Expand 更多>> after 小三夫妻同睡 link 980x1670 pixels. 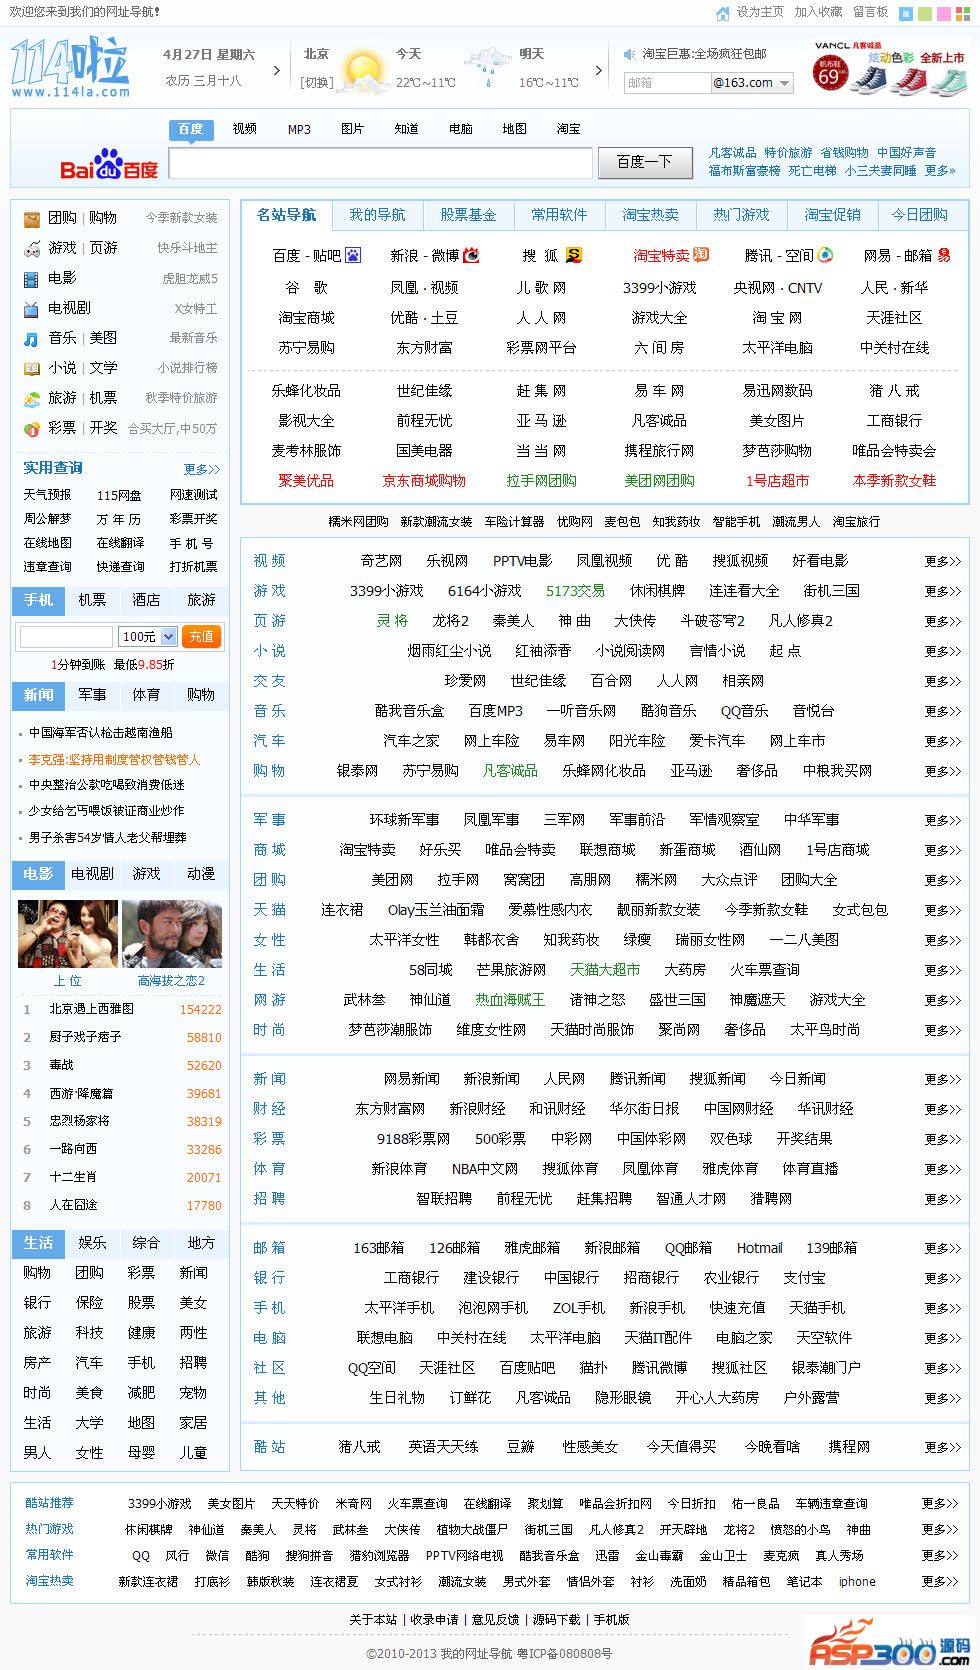coord(940,171)
